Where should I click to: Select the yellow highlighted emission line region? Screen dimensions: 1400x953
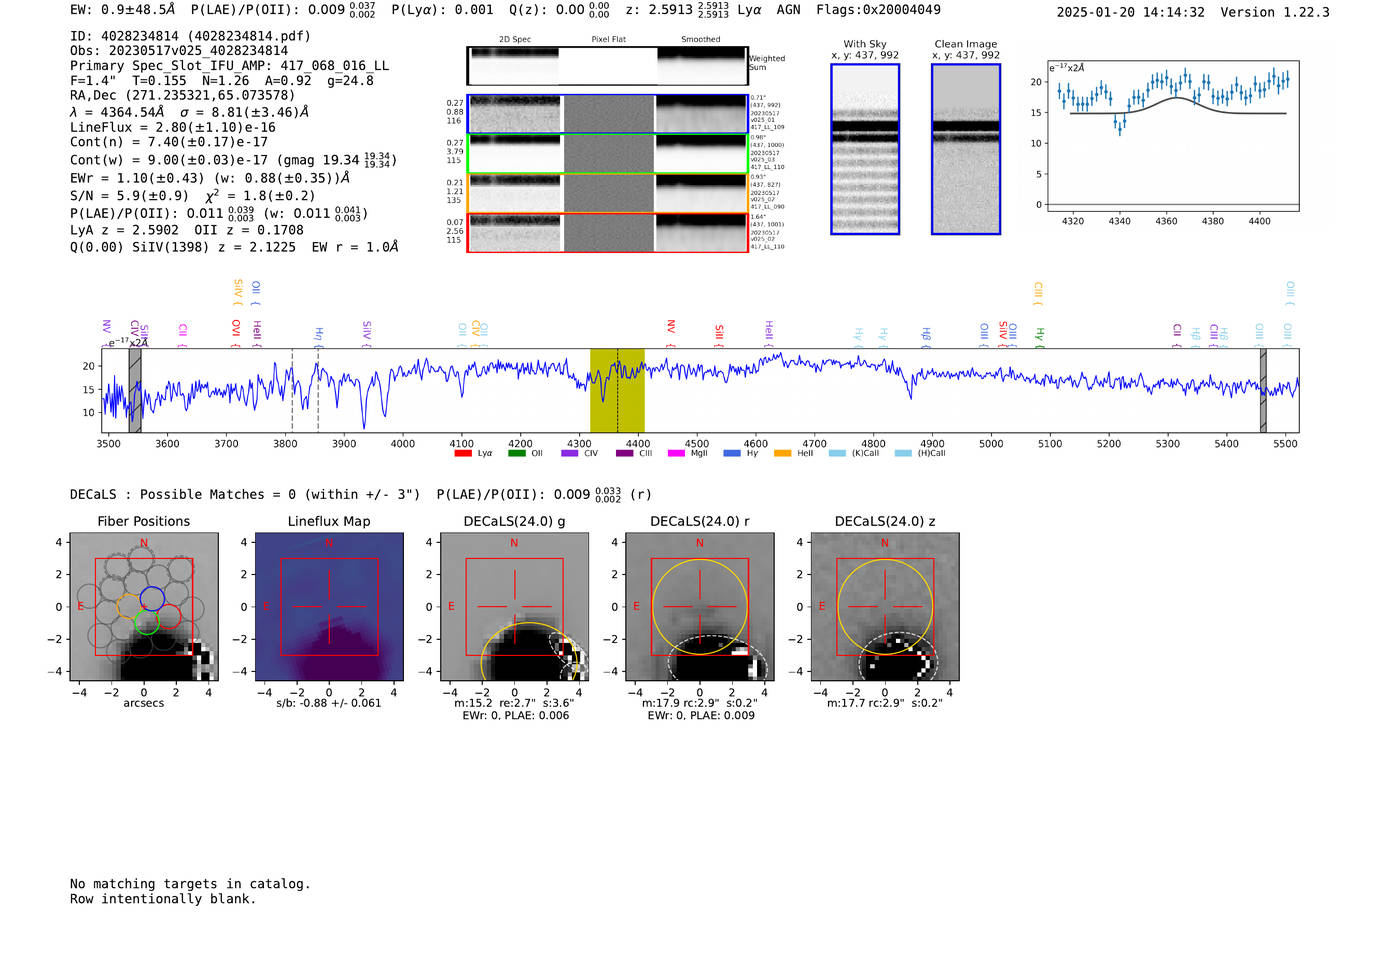617,390
